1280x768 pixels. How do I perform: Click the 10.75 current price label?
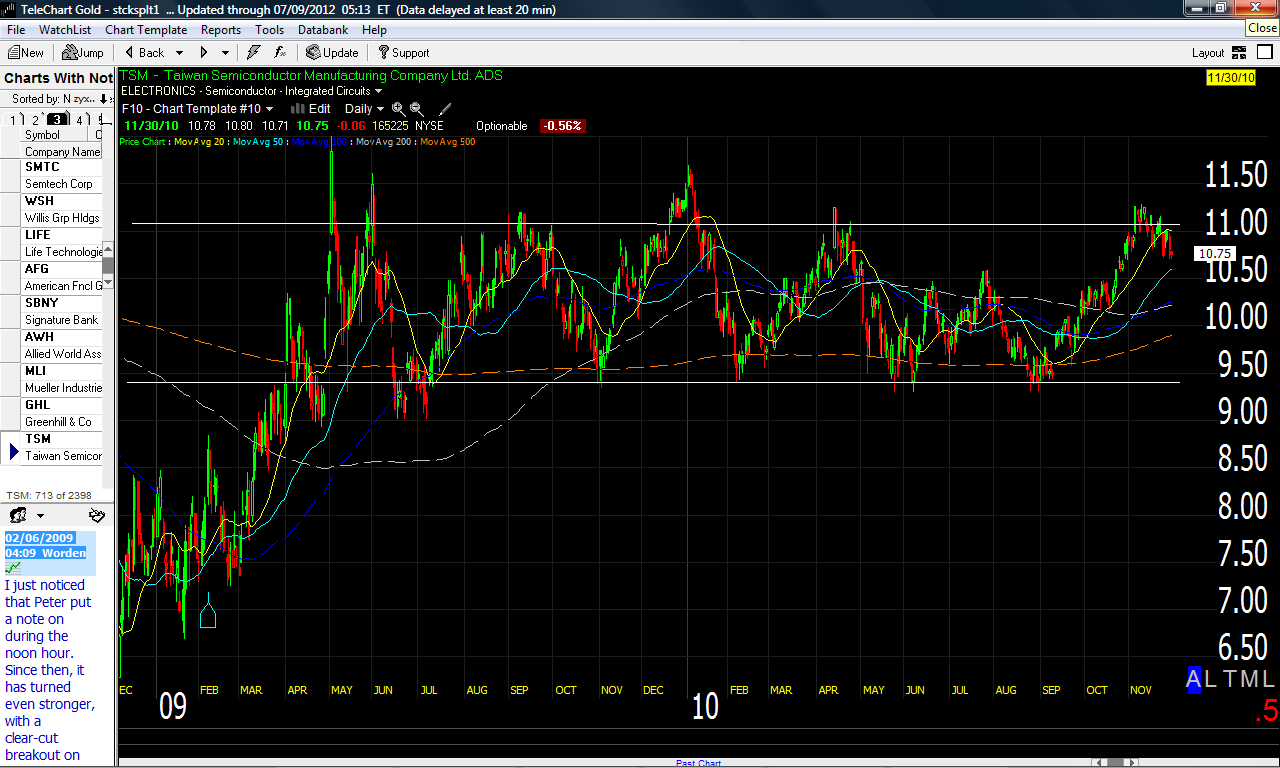[x=1215, y=254]
